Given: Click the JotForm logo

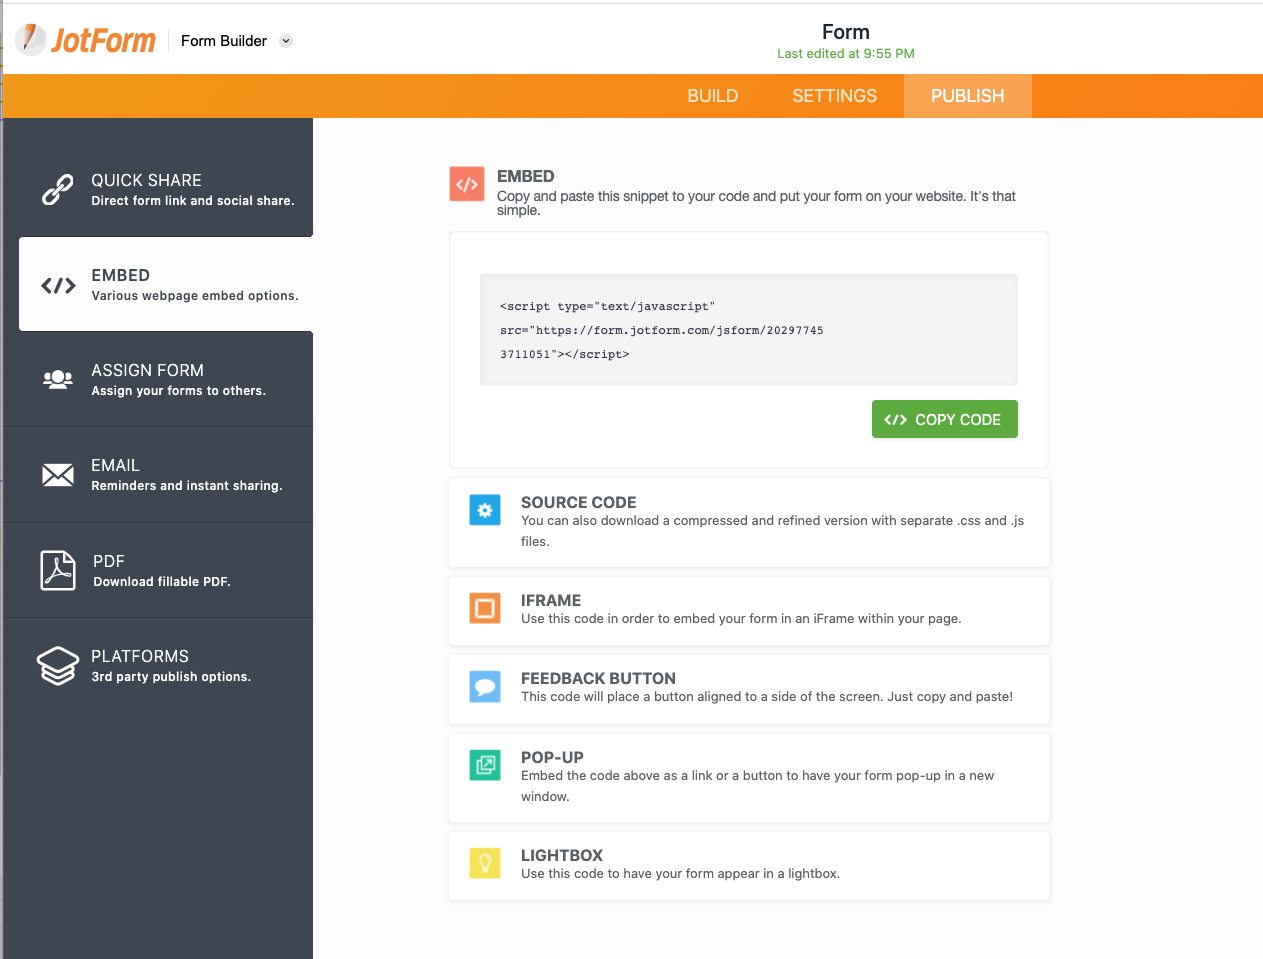Looking at the screenshot, I should coord(86,40).
